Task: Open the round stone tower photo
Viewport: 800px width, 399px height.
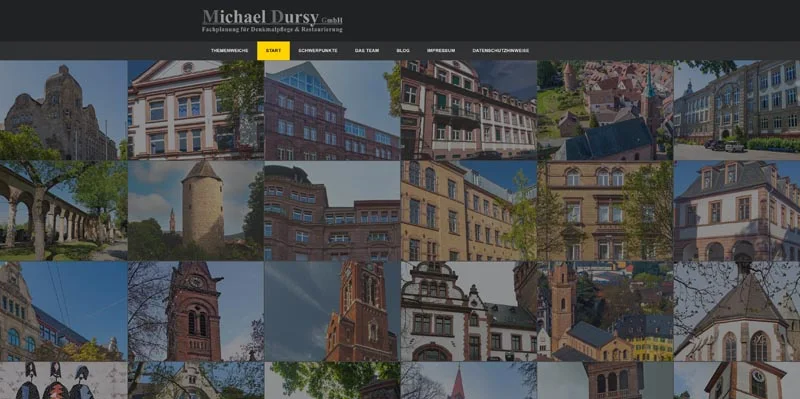Action: click(196, 211)
